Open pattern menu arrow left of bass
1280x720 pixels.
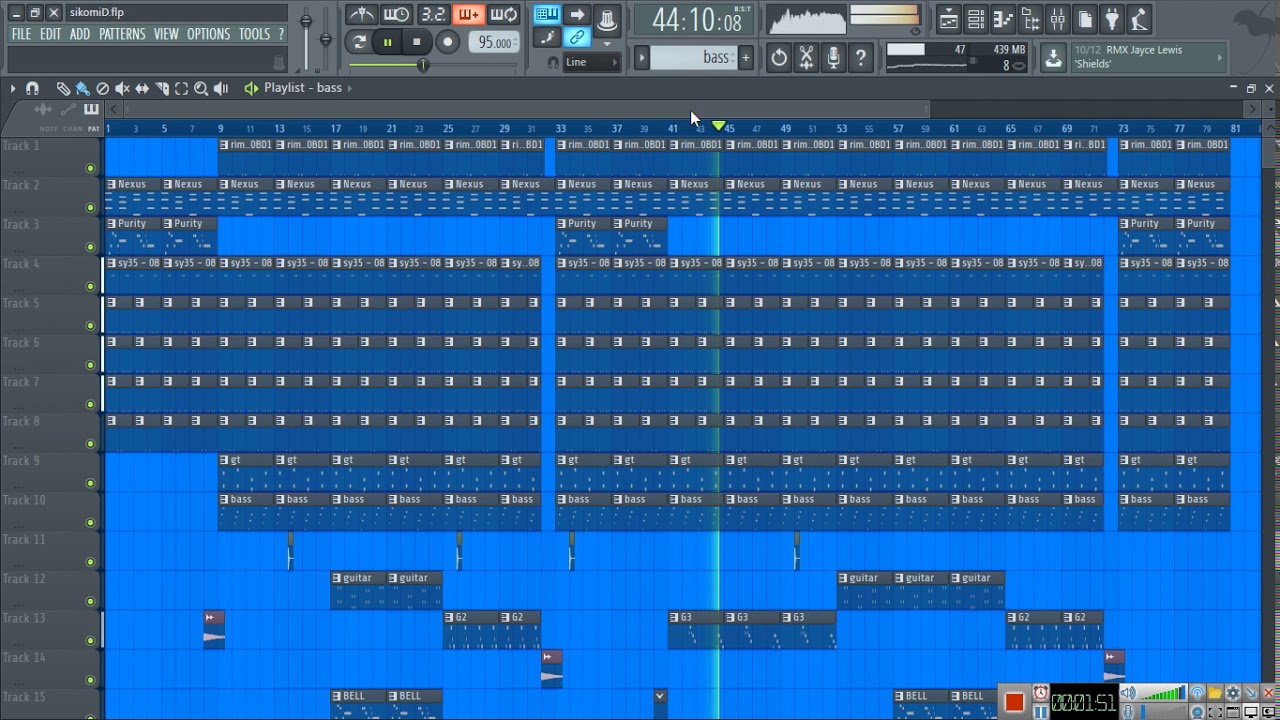[642, 58]
